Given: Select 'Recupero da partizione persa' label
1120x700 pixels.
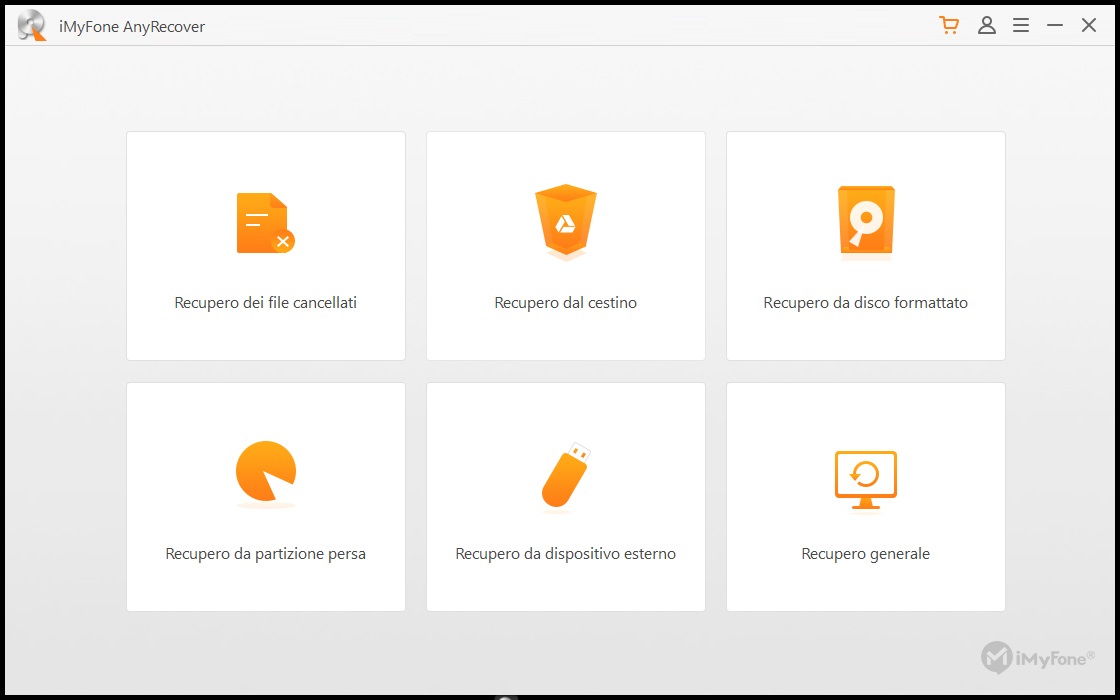Looking at the screenshot, I should (x=266, y=554).
